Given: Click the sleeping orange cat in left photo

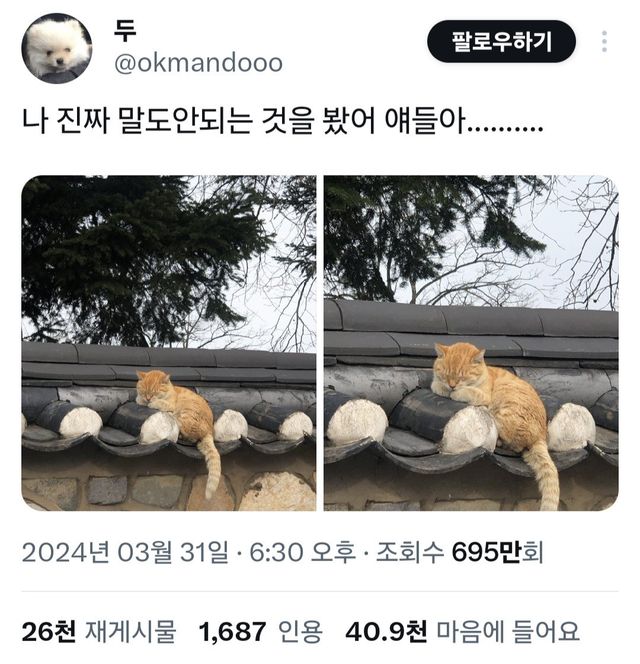Looking at the screenshot, I should 178,417.
